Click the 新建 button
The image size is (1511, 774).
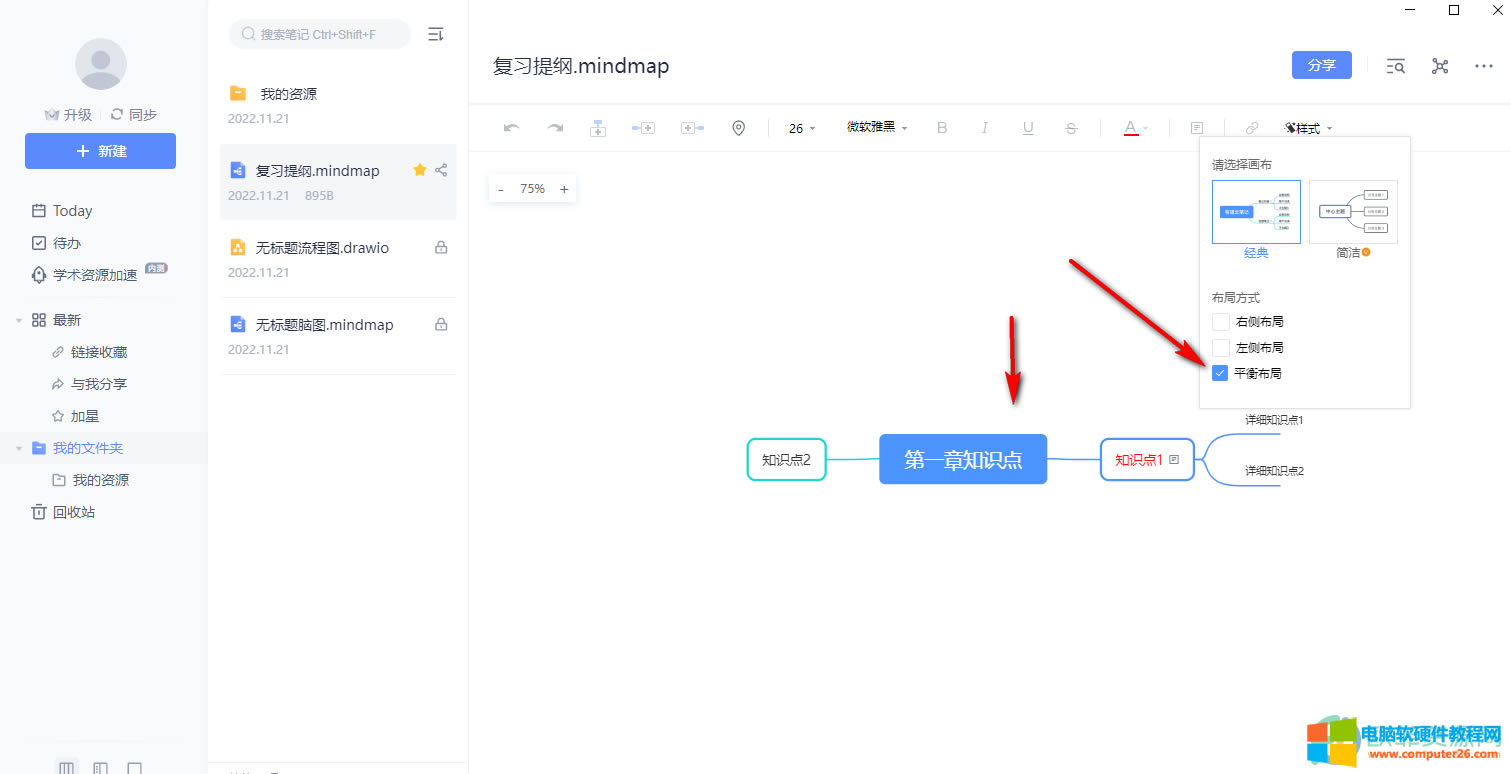pyautogui.click(x=100, y=151)
